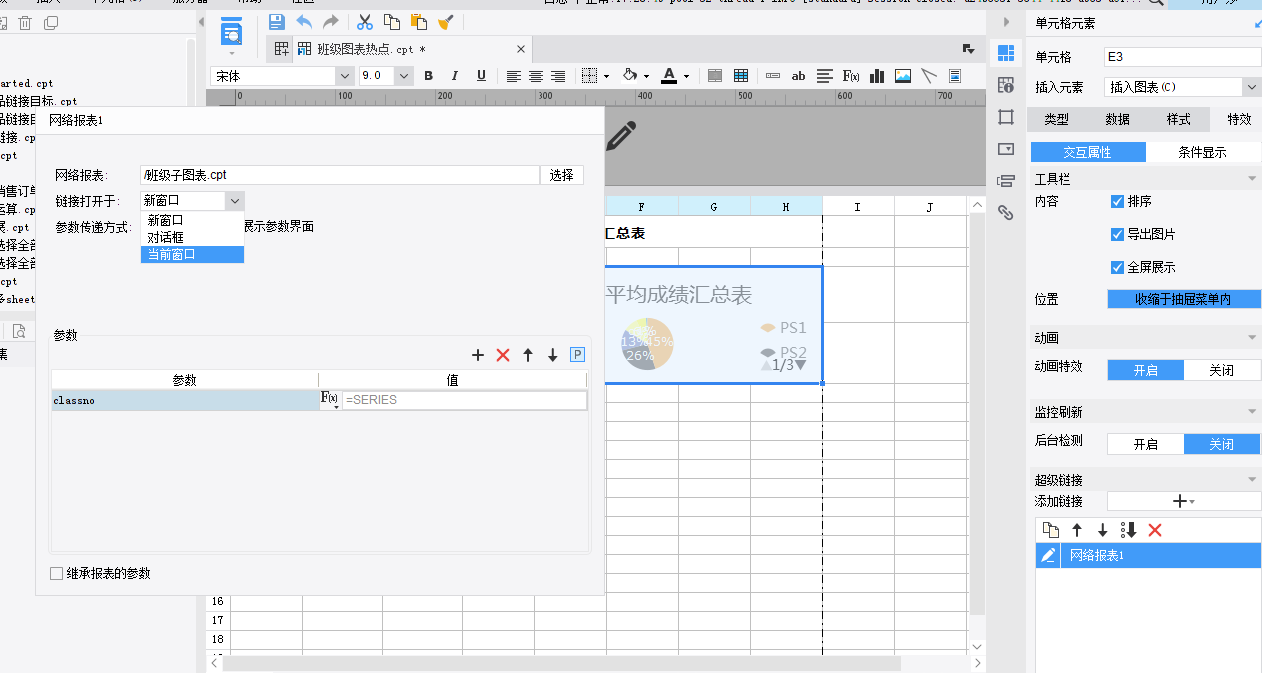Align text left
The height and width of the screenshot is (673, 1262).
[x=514, y=76]
